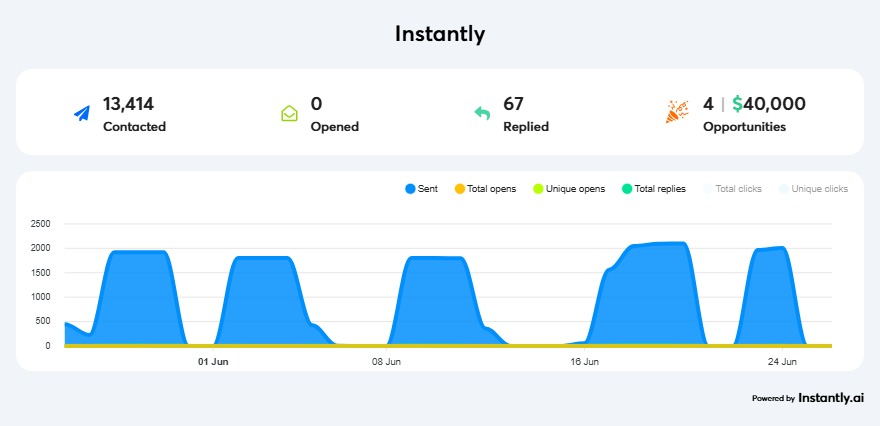Click the party popper Opportunities icon

677,112
